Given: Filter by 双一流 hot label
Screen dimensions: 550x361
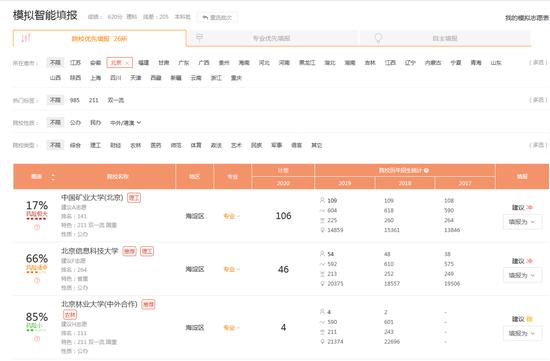Looking at the screenshot, I should click(x=116, y=100).
